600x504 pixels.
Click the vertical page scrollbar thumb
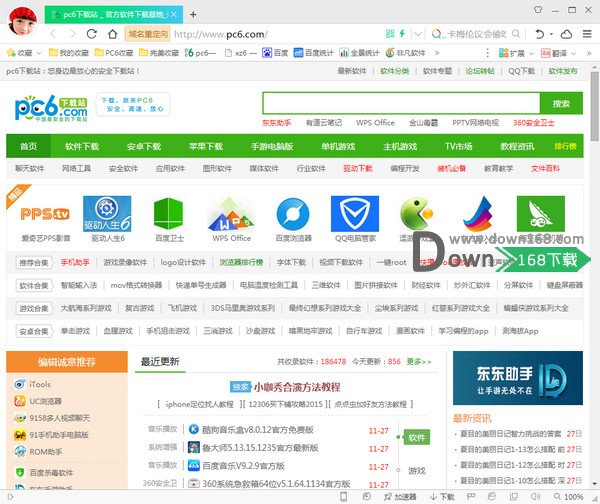coord(595,106)
